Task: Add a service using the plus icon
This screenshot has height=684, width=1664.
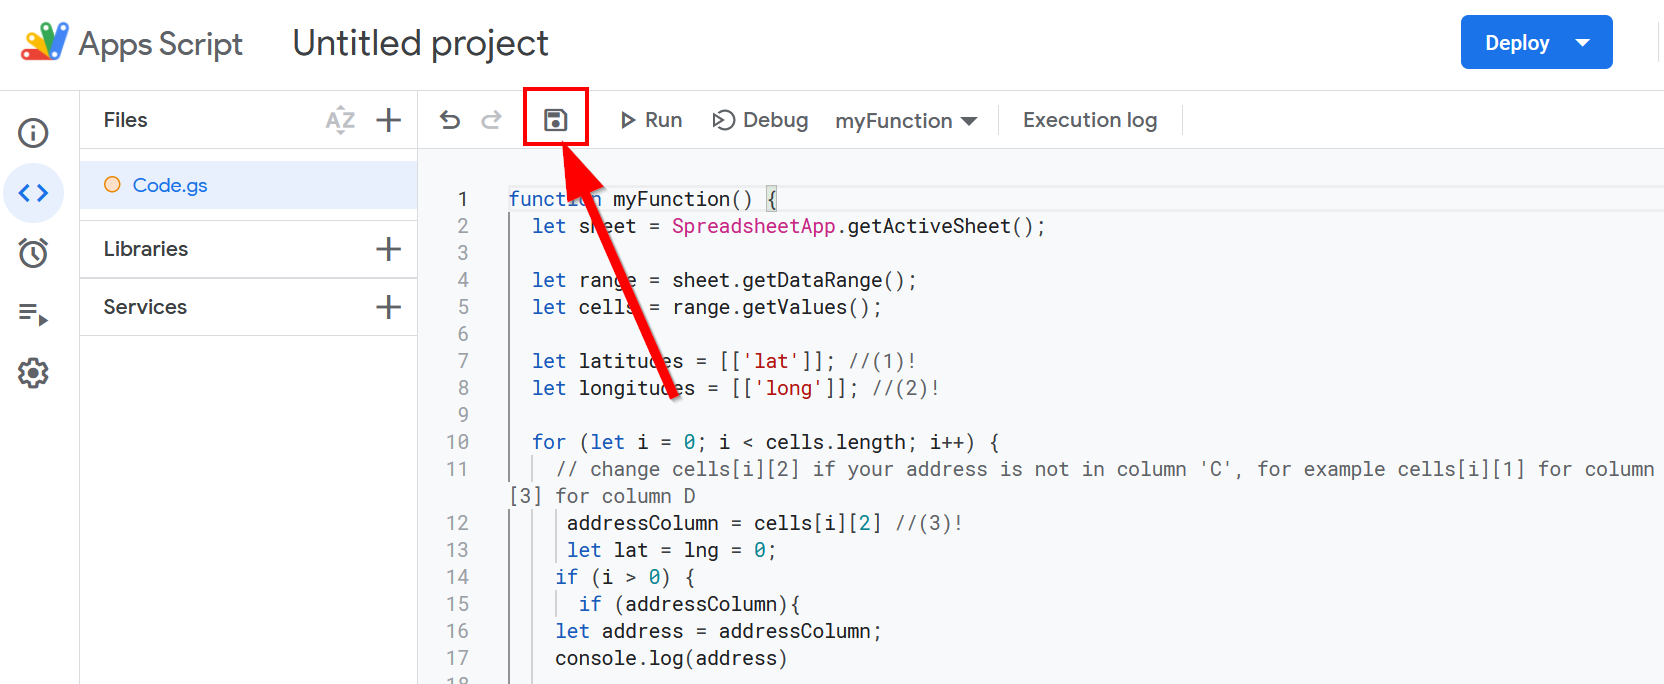Action: 389,307
